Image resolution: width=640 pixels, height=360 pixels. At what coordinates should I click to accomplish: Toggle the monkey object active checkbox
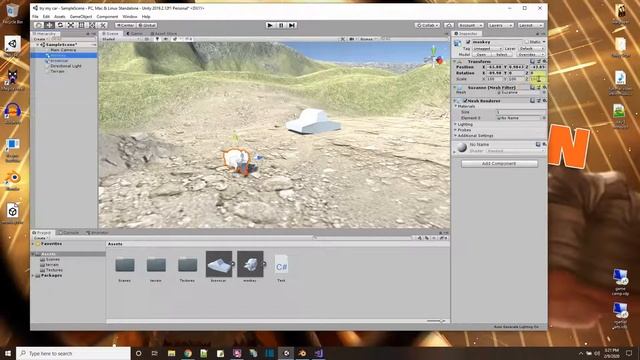tap(468, 42)
